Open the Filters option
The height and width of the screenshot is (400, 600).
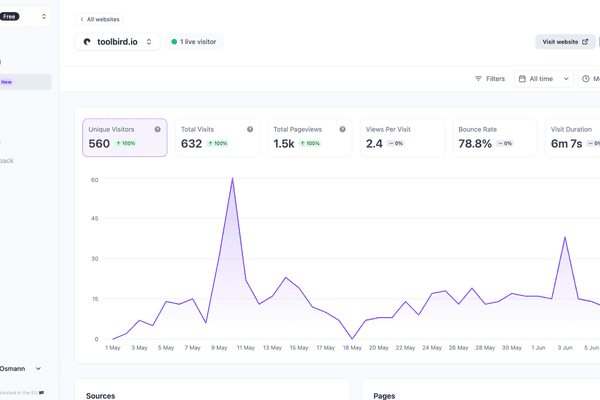click(x=490, y=78)
